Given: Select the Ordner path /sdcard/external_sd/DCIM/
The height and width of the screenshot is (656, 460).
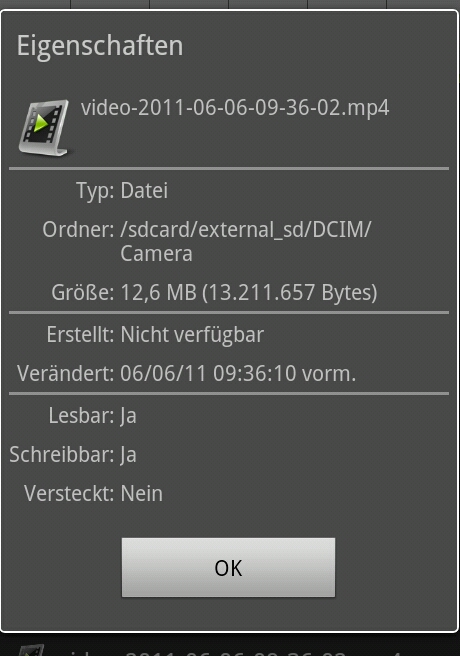Looking at the screenshot, I should click(245, 229).
